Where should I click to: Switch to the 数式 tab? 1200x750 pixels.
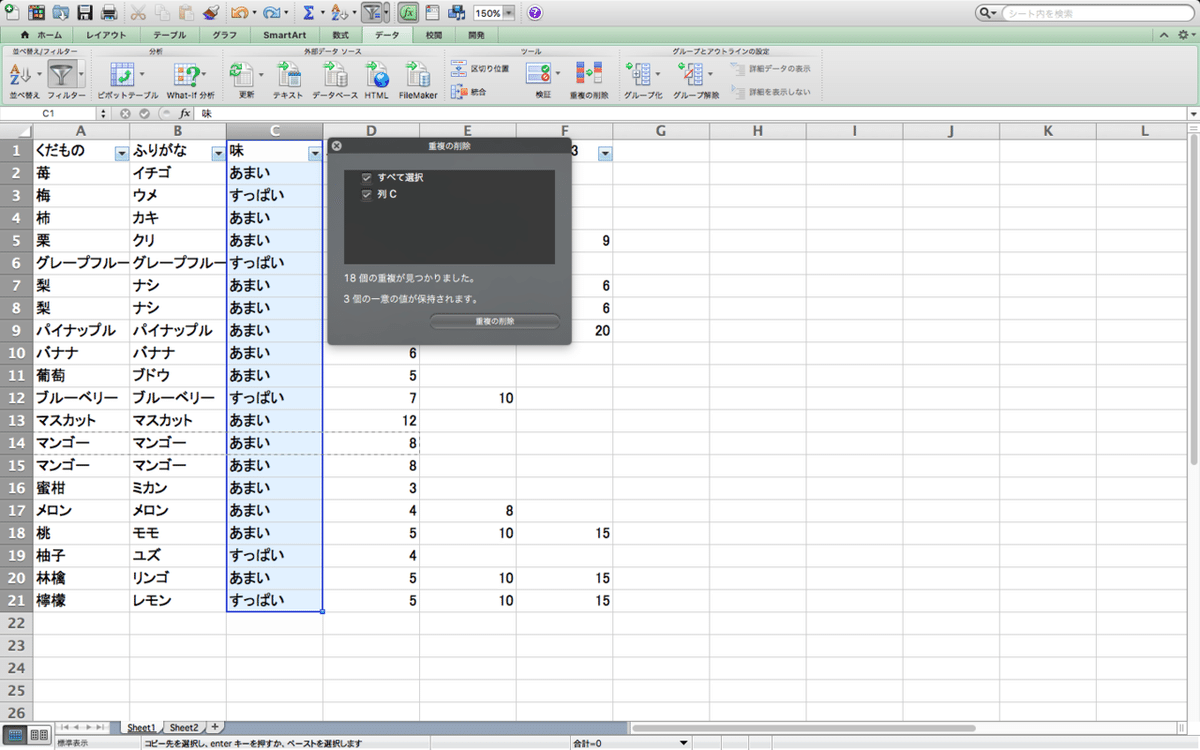tap(340, 35)
